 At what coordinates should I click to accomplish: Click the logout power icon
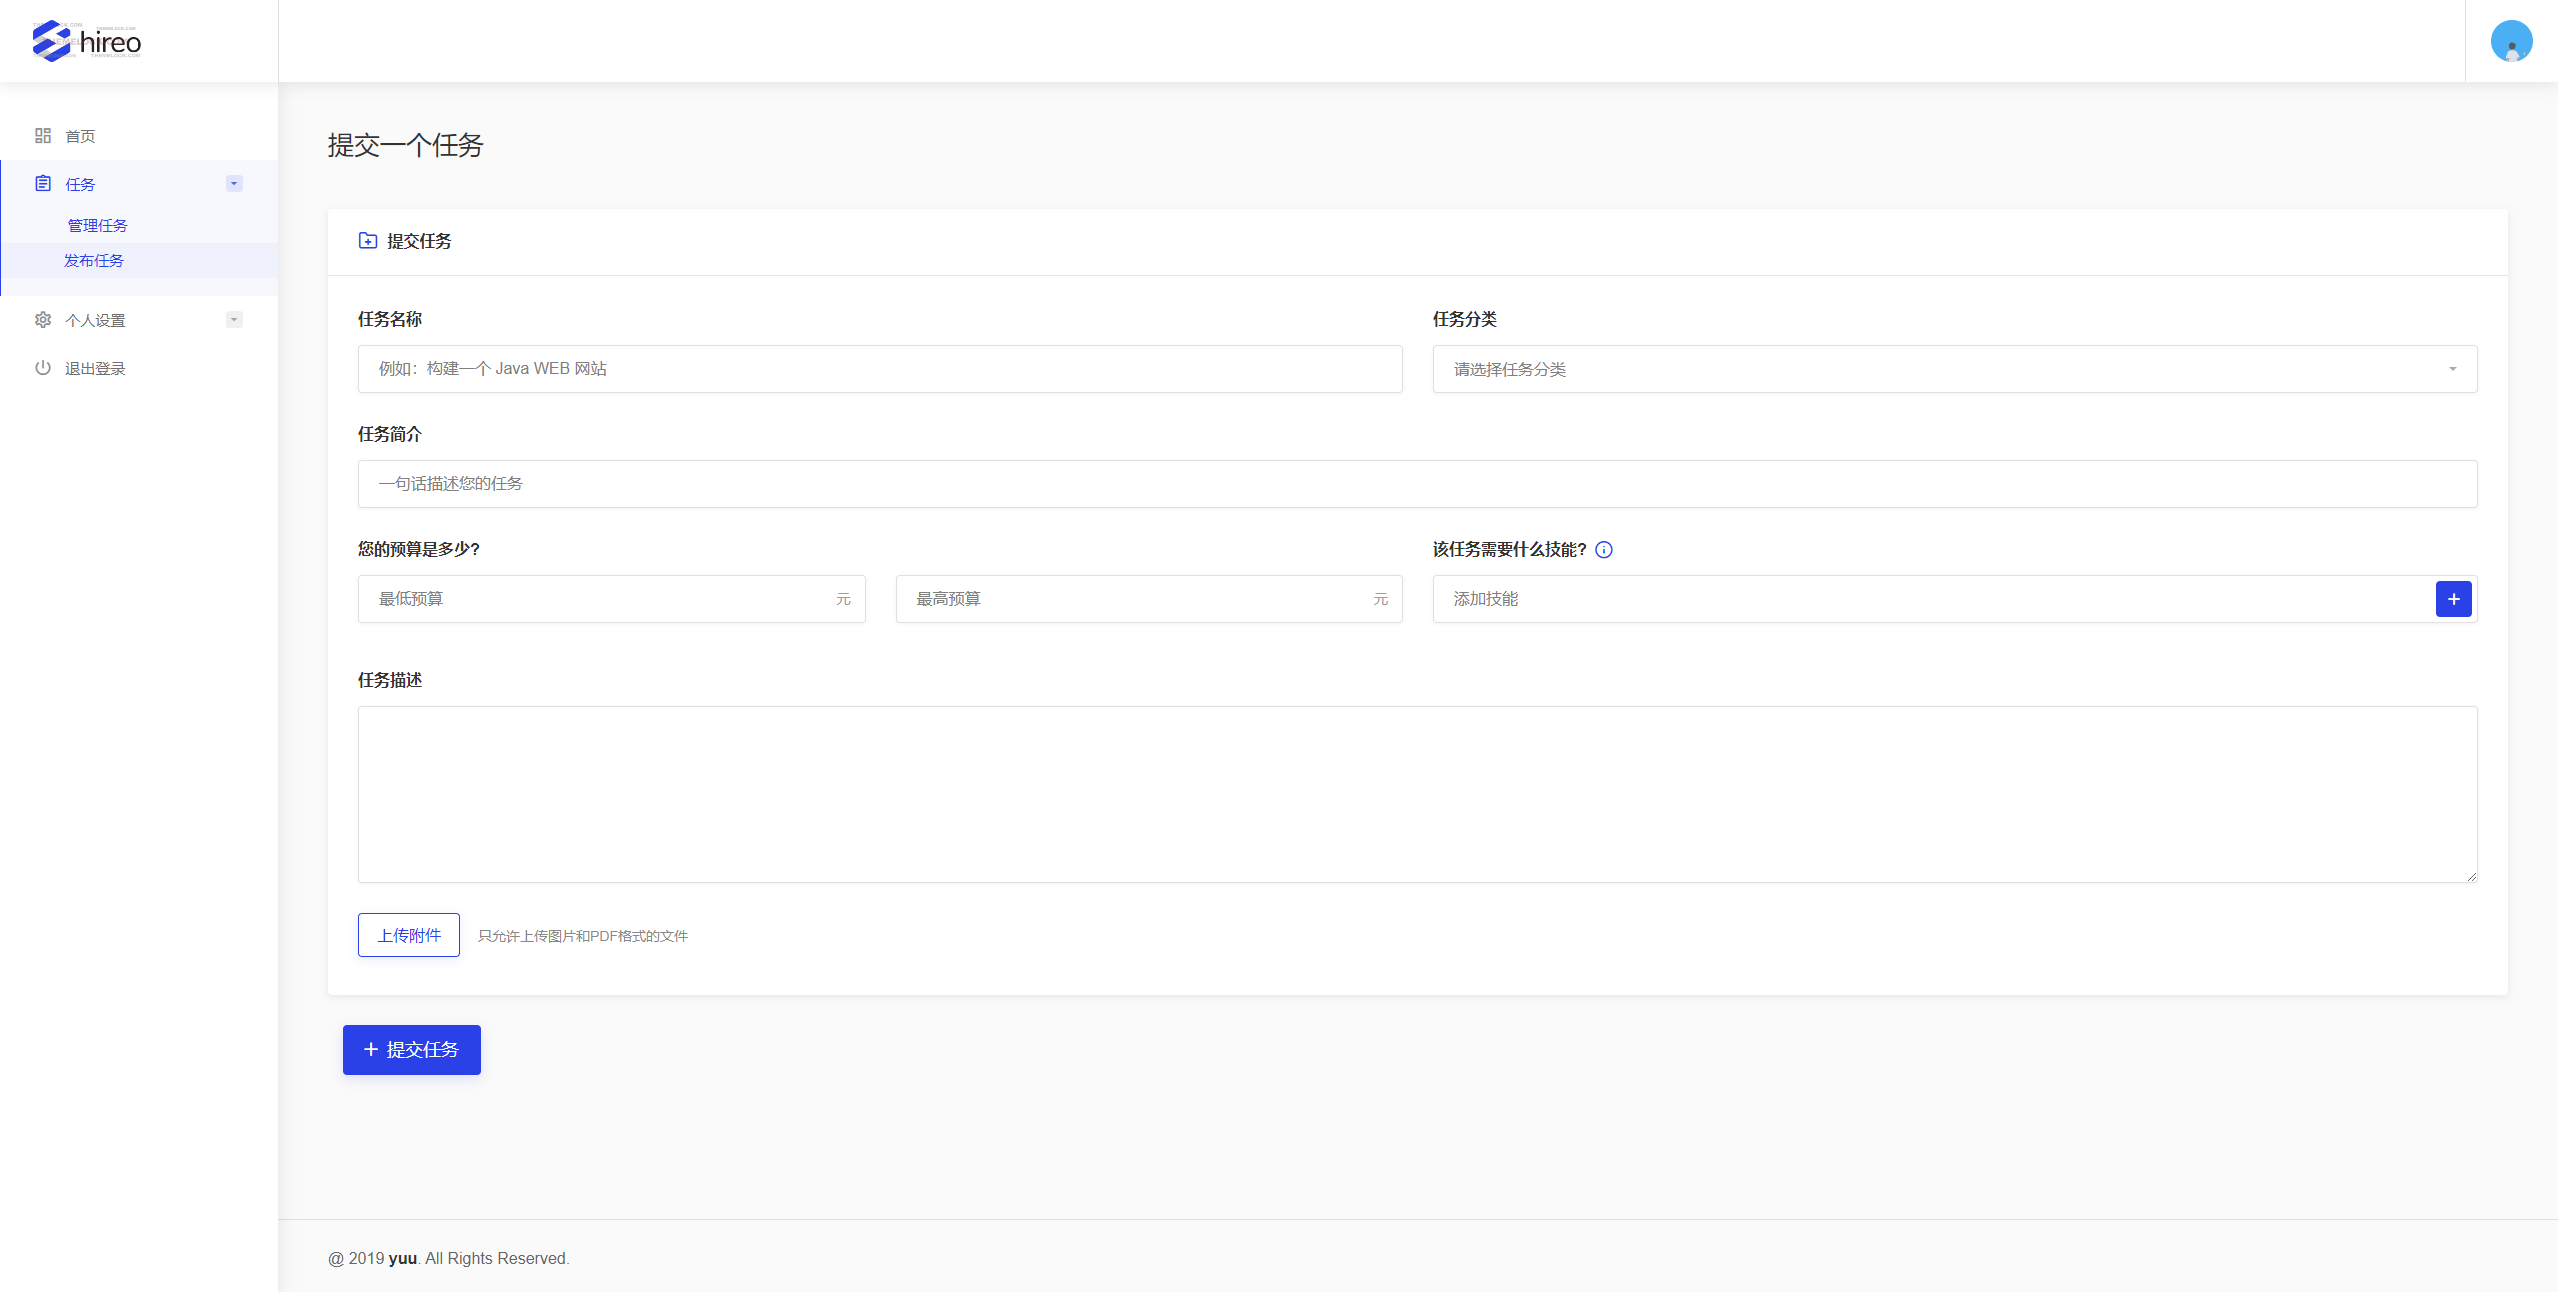[x=43, y=368]
